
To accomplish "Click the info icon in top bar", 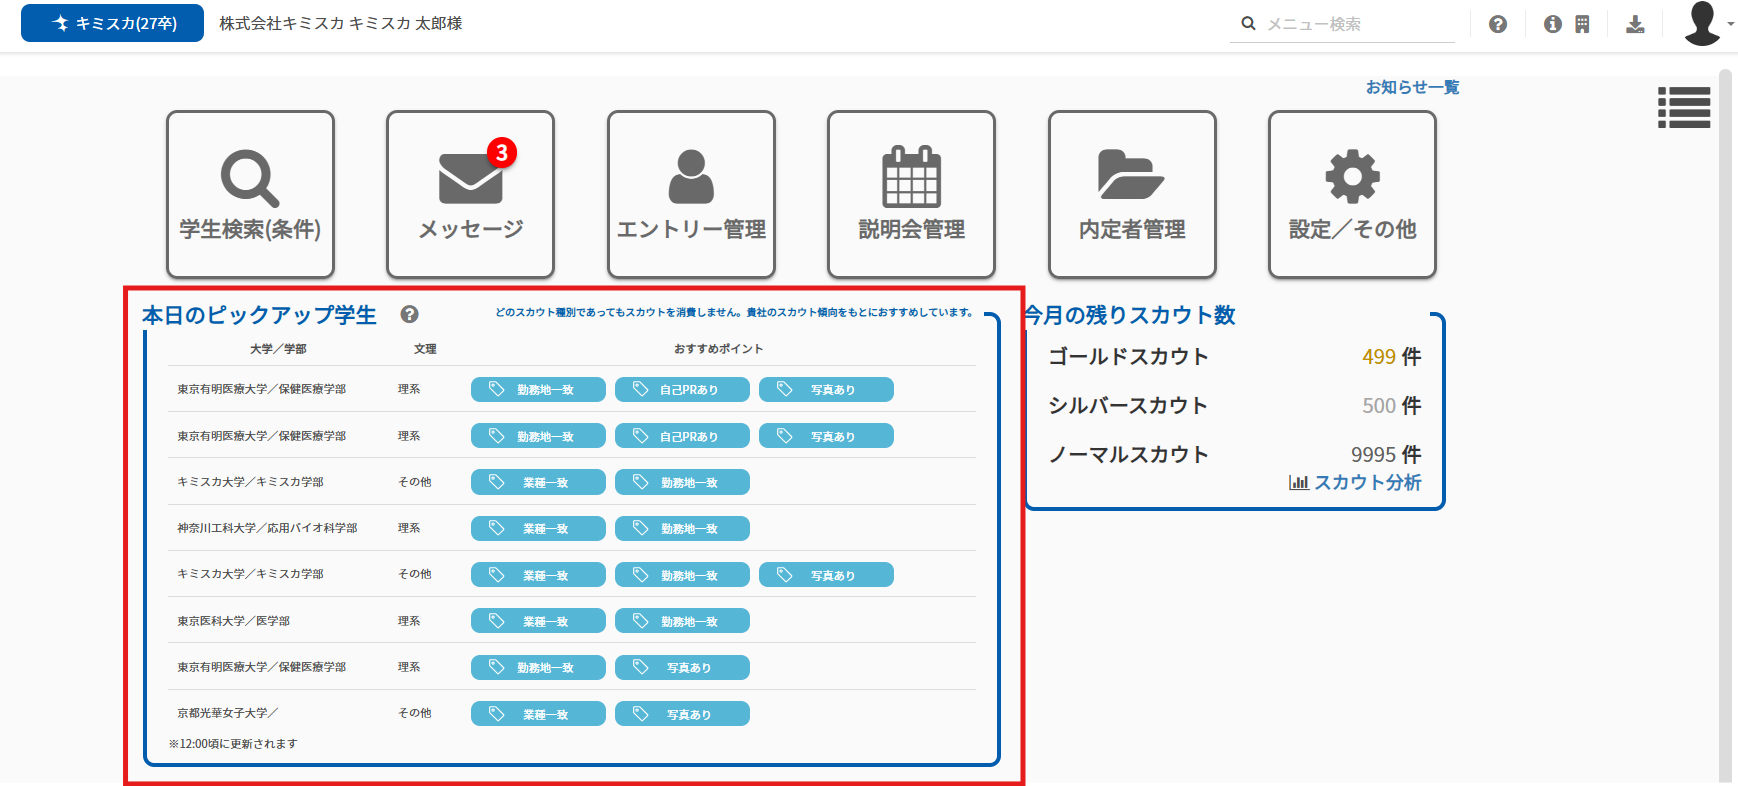I will pos(1552,24).
